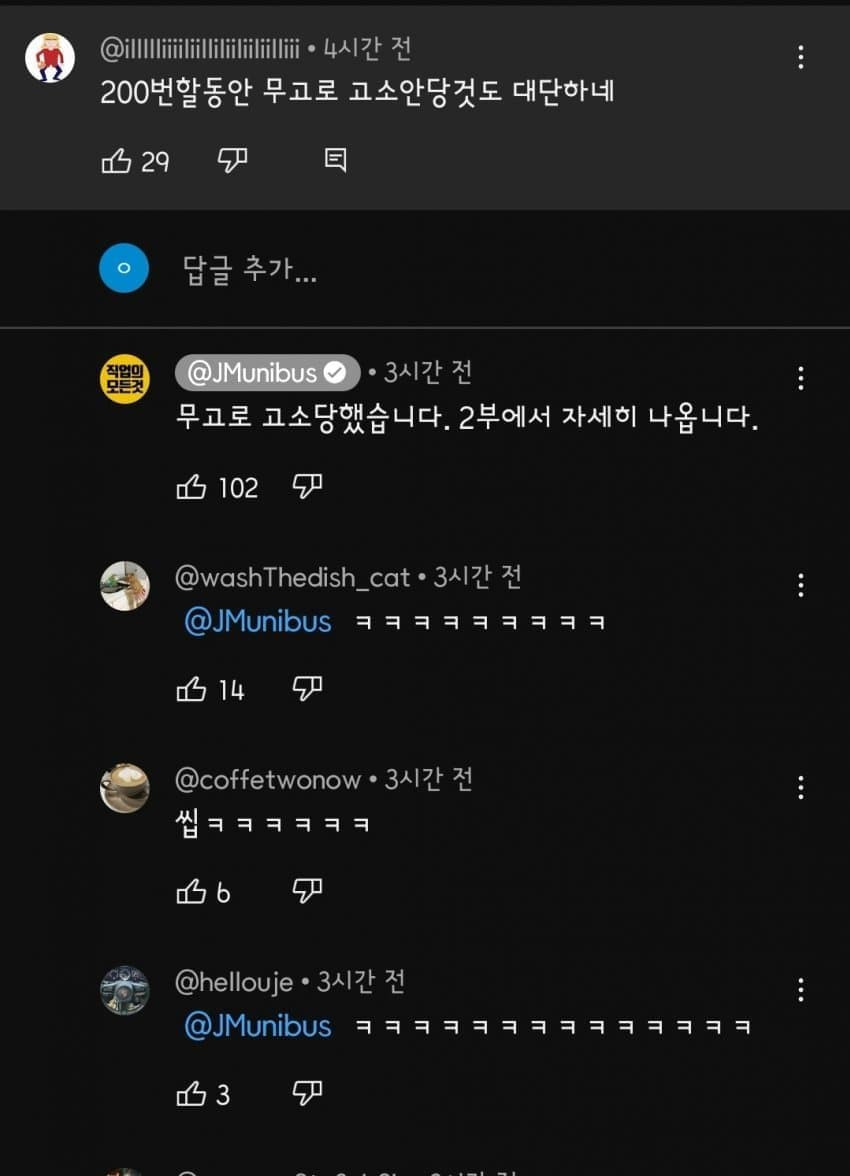Like the @hellouje reply with 3 likes
The image size is (850, 1176).
click(191, 1094)
